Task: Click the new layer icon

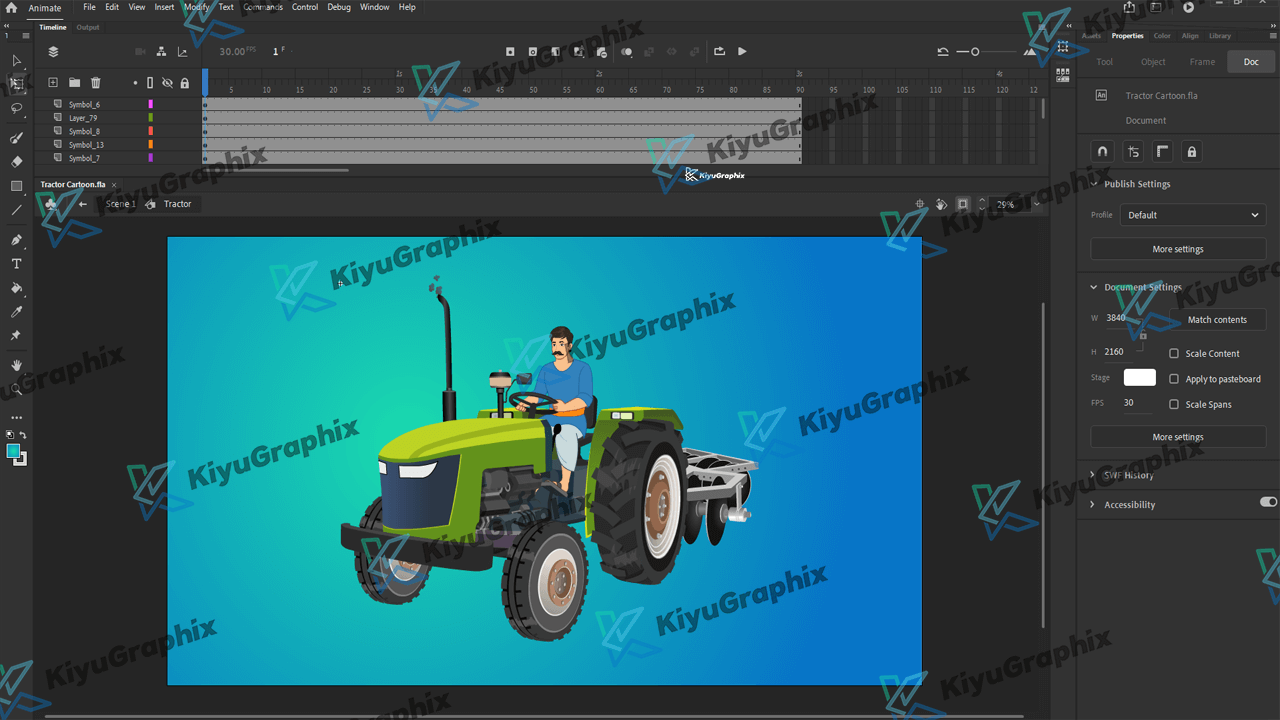Action: tap(53, 83)
